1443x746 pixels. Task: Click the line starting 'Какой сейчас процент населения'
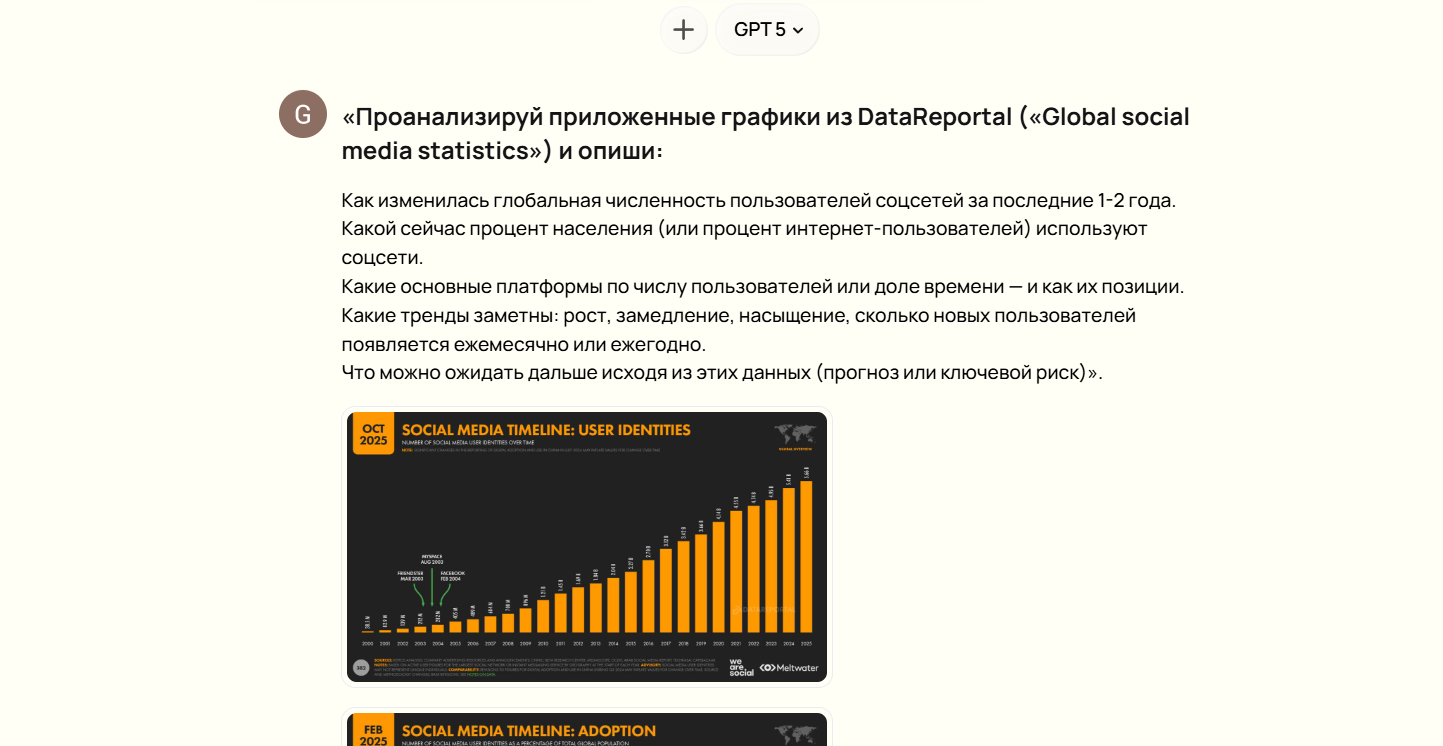(x=745, y=243)
